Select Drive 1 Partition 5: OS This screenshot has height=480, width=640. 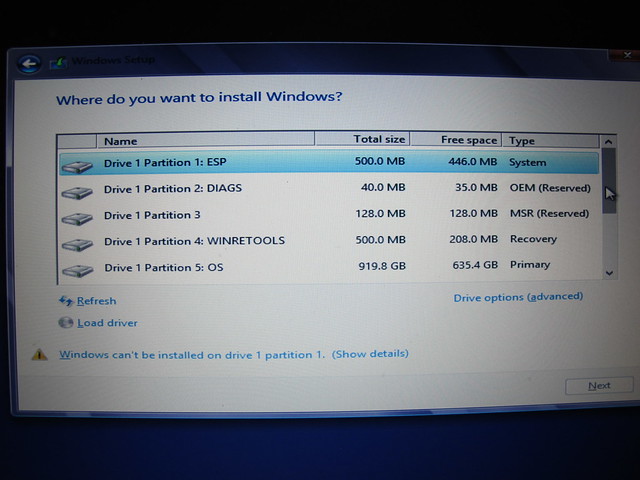point(329,267)
